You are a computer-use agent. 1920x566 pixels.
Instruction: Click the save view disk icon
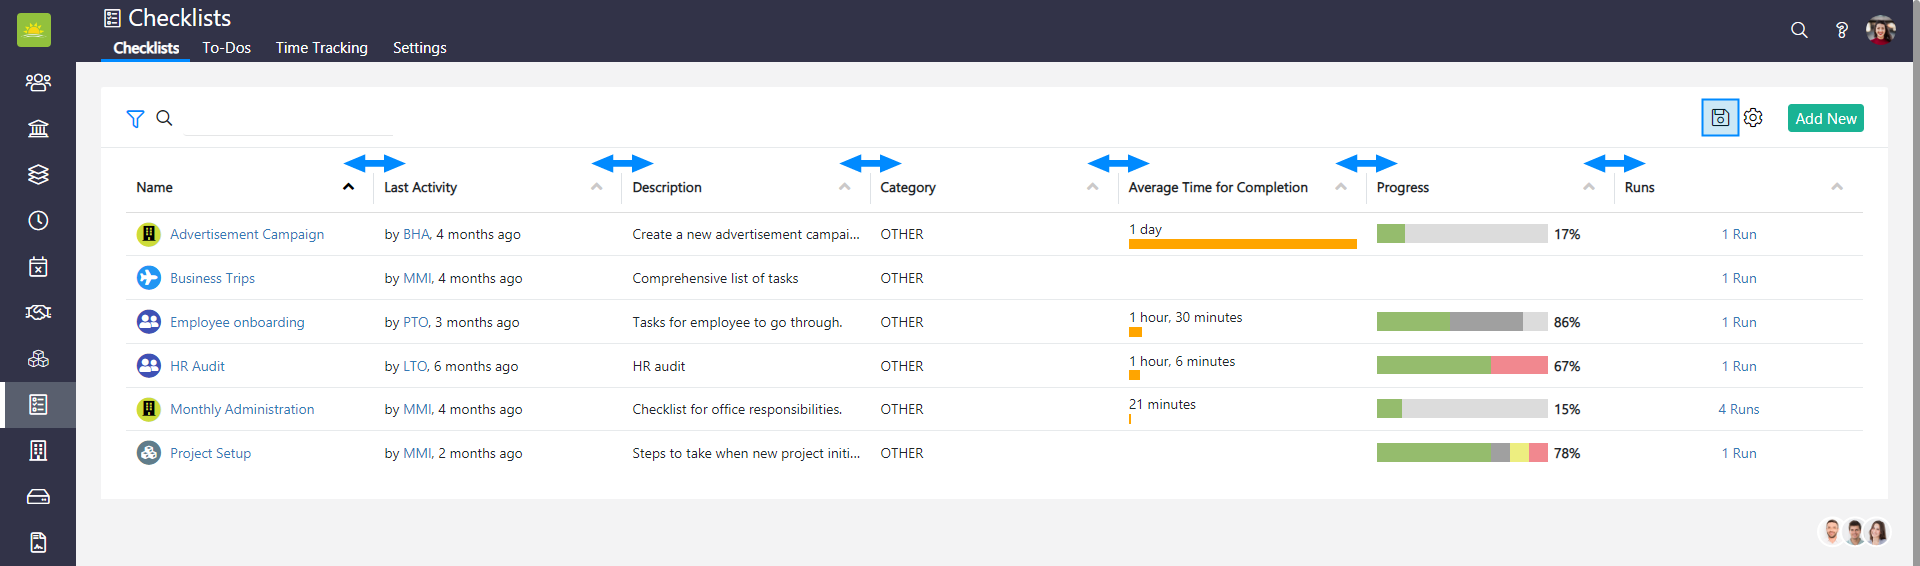click(x=1719, y=118)
